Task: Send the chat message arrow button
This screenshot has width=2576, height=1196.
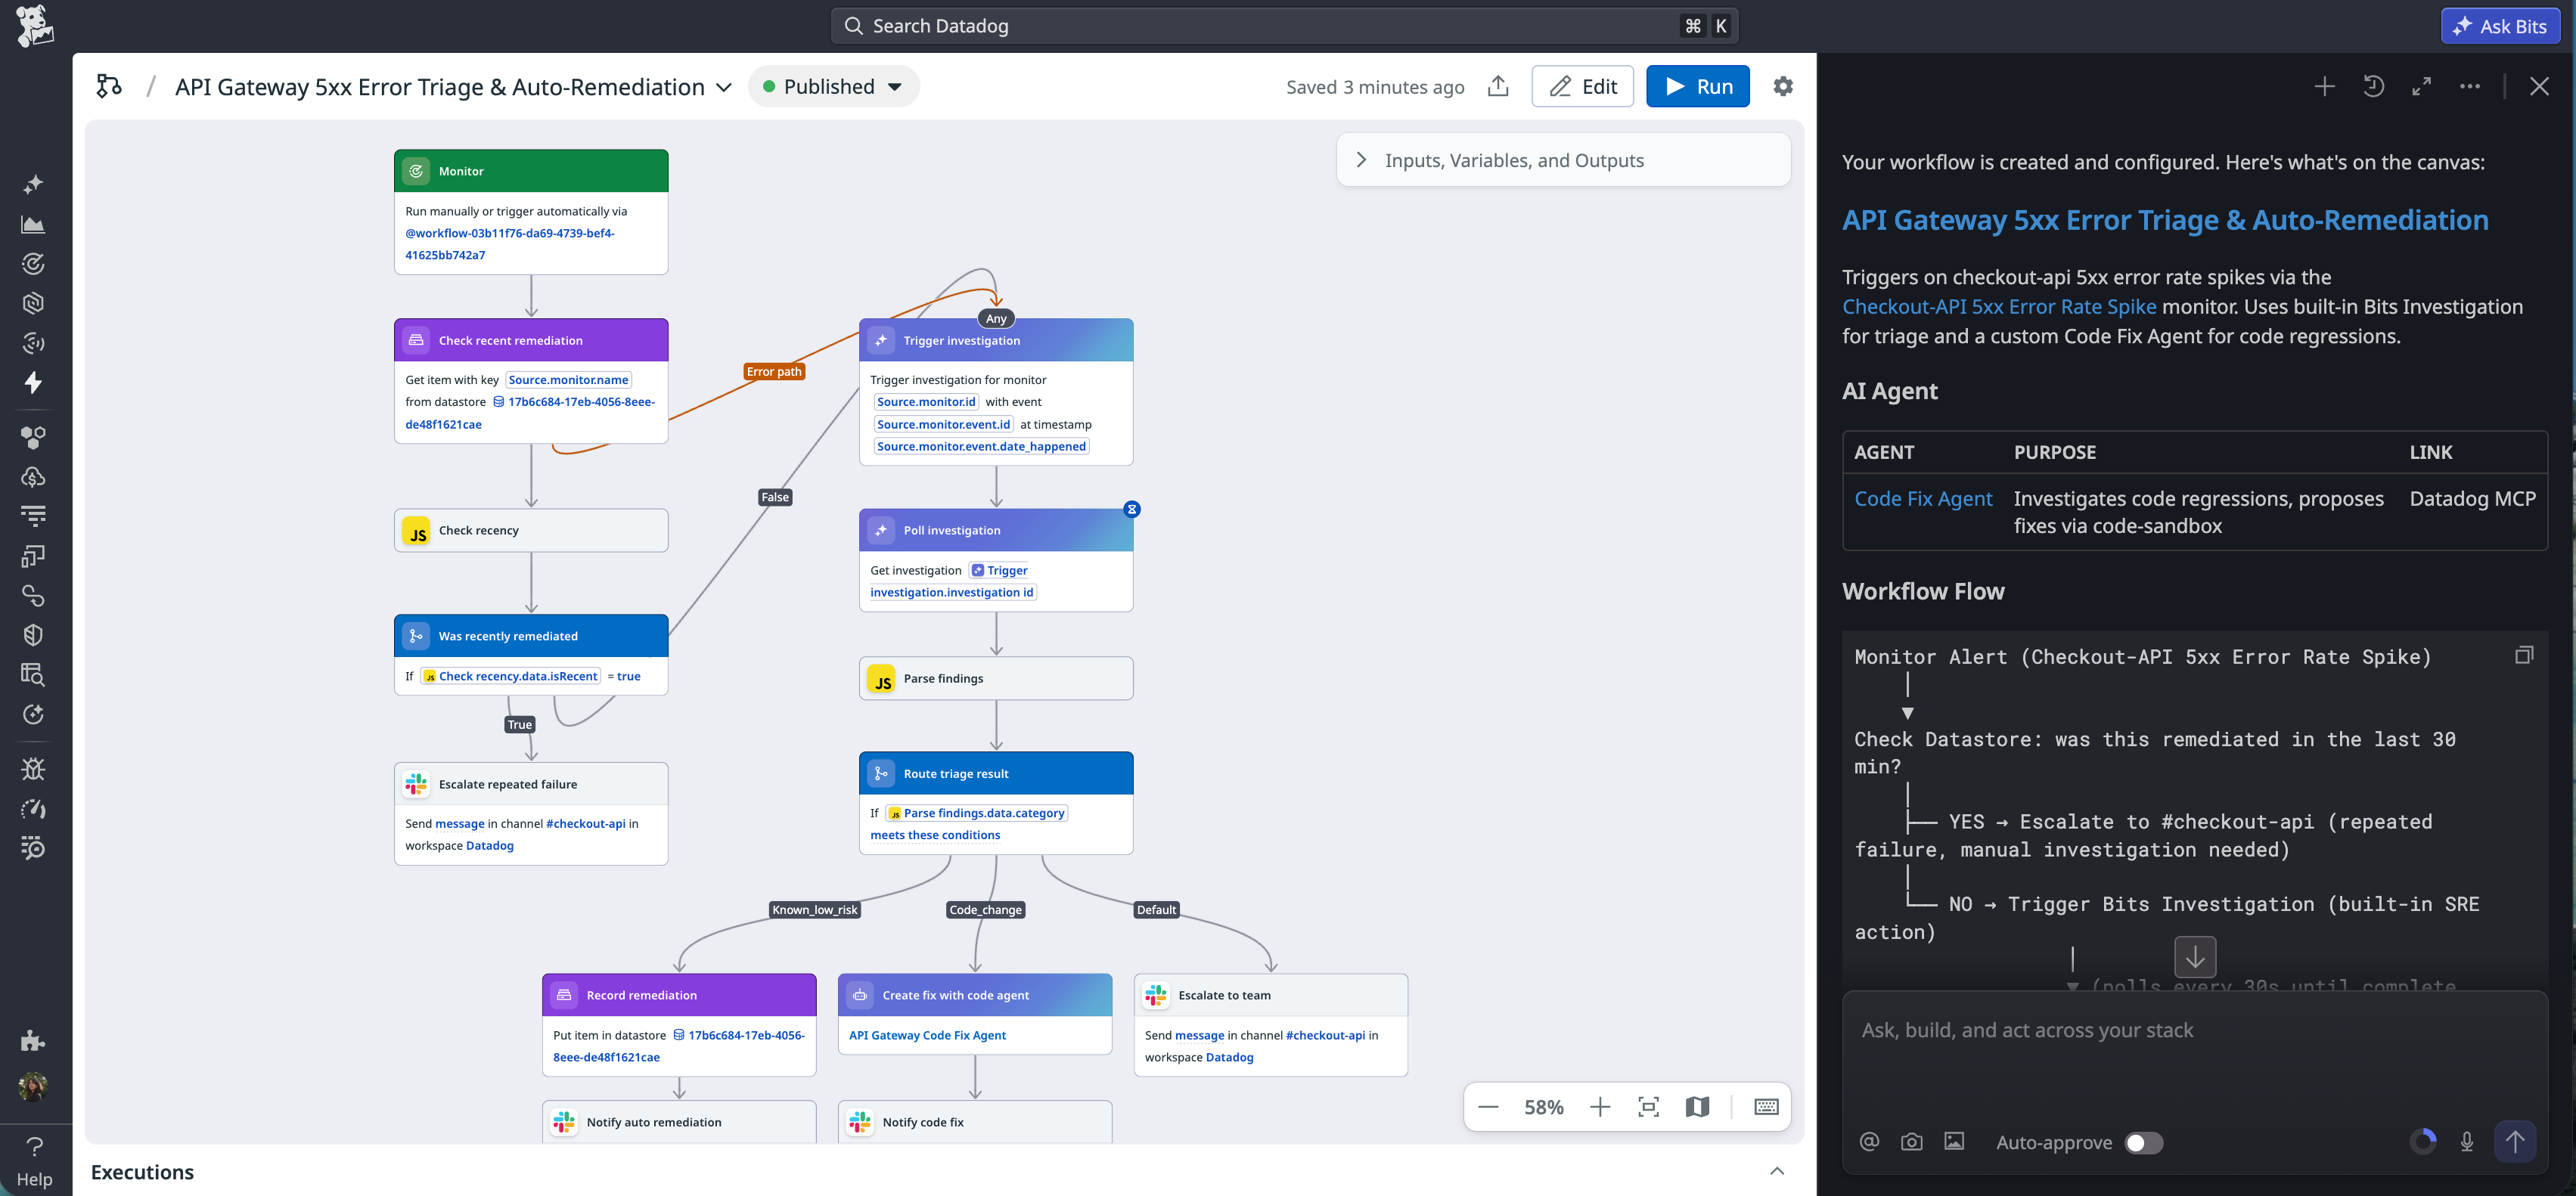Action: point(2515,1142)
